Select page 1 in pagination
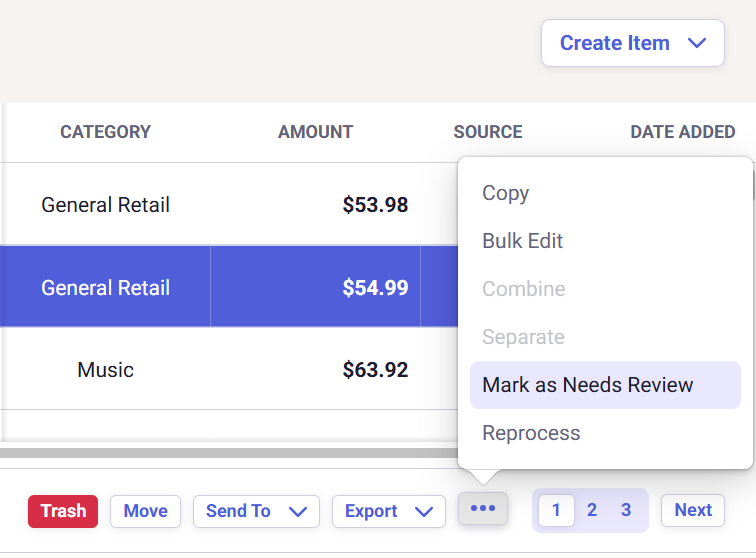The height and width of the screenshot is (558, 756). coord(556,510)
